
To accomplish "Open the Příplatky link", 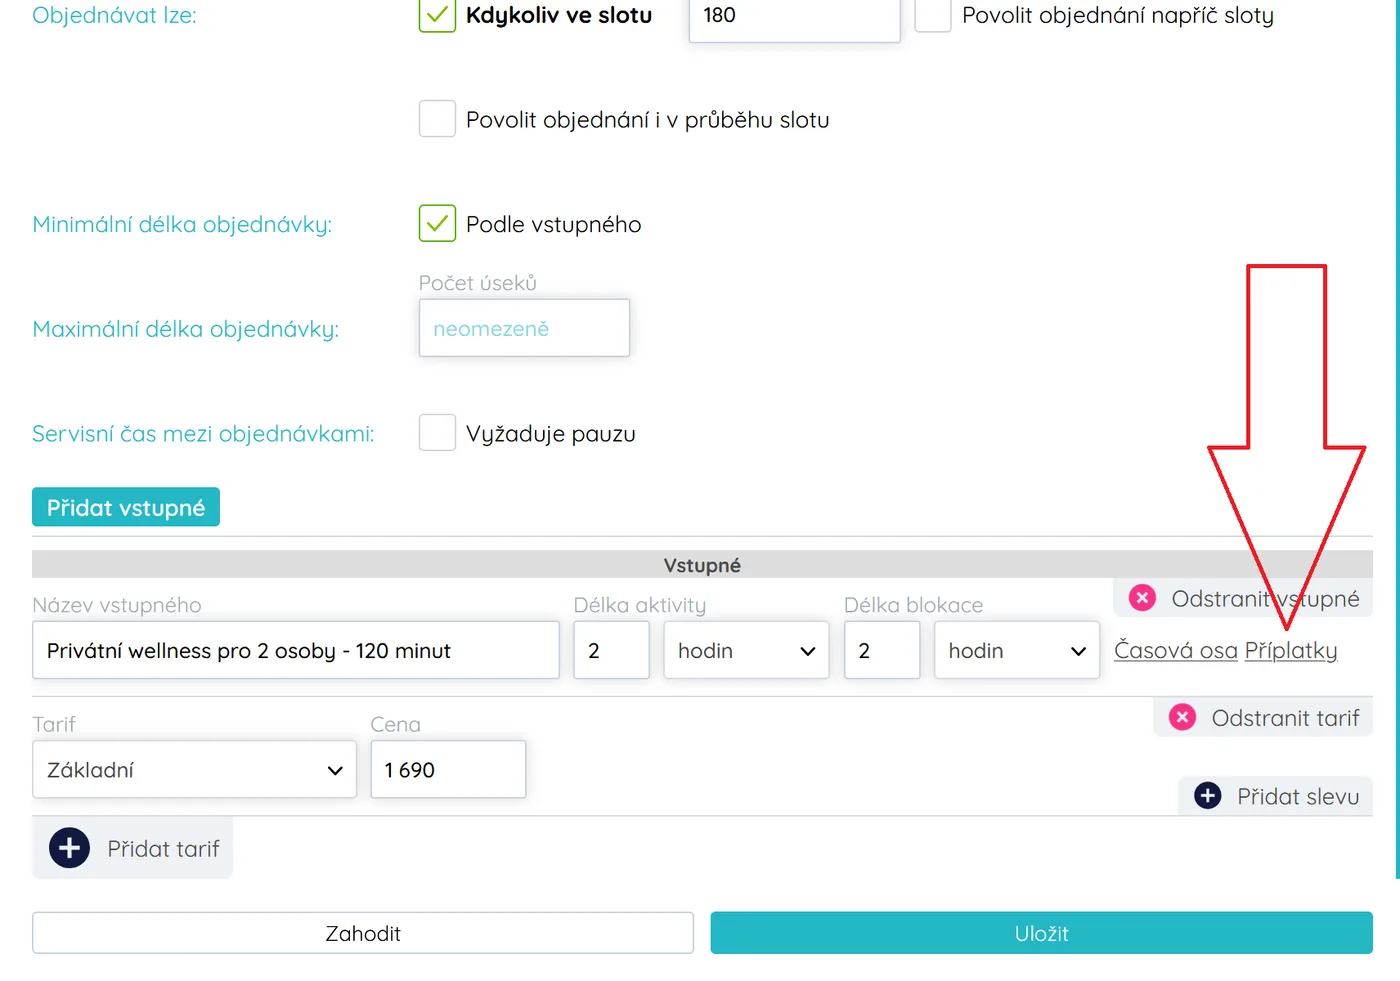I will [x=1291, y=650].
